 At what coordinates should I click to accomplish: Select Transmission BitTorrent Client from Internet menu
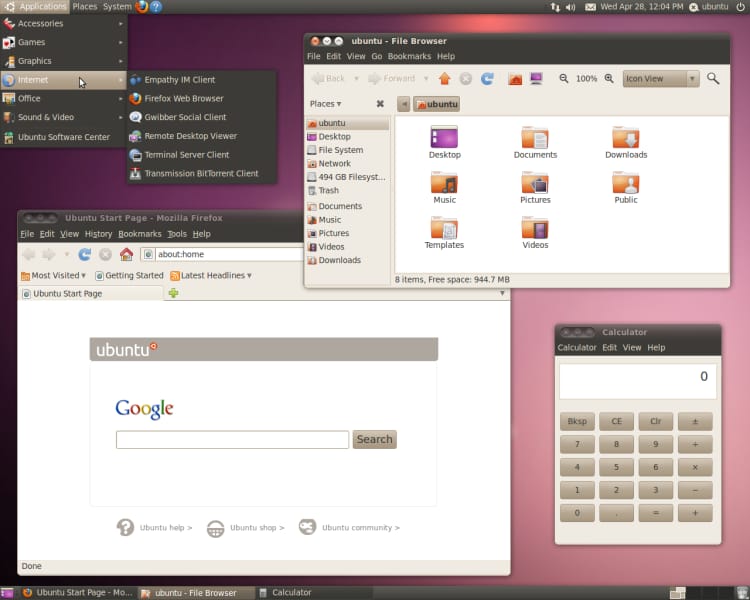pyautogui.click(x=200, y=173)
